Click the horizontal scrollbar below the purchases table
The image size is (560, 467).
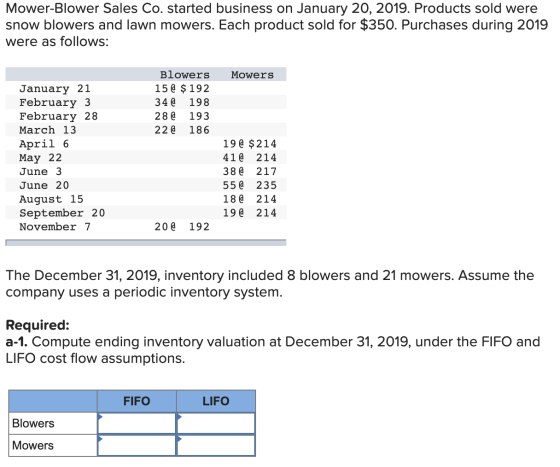(146, 243)
